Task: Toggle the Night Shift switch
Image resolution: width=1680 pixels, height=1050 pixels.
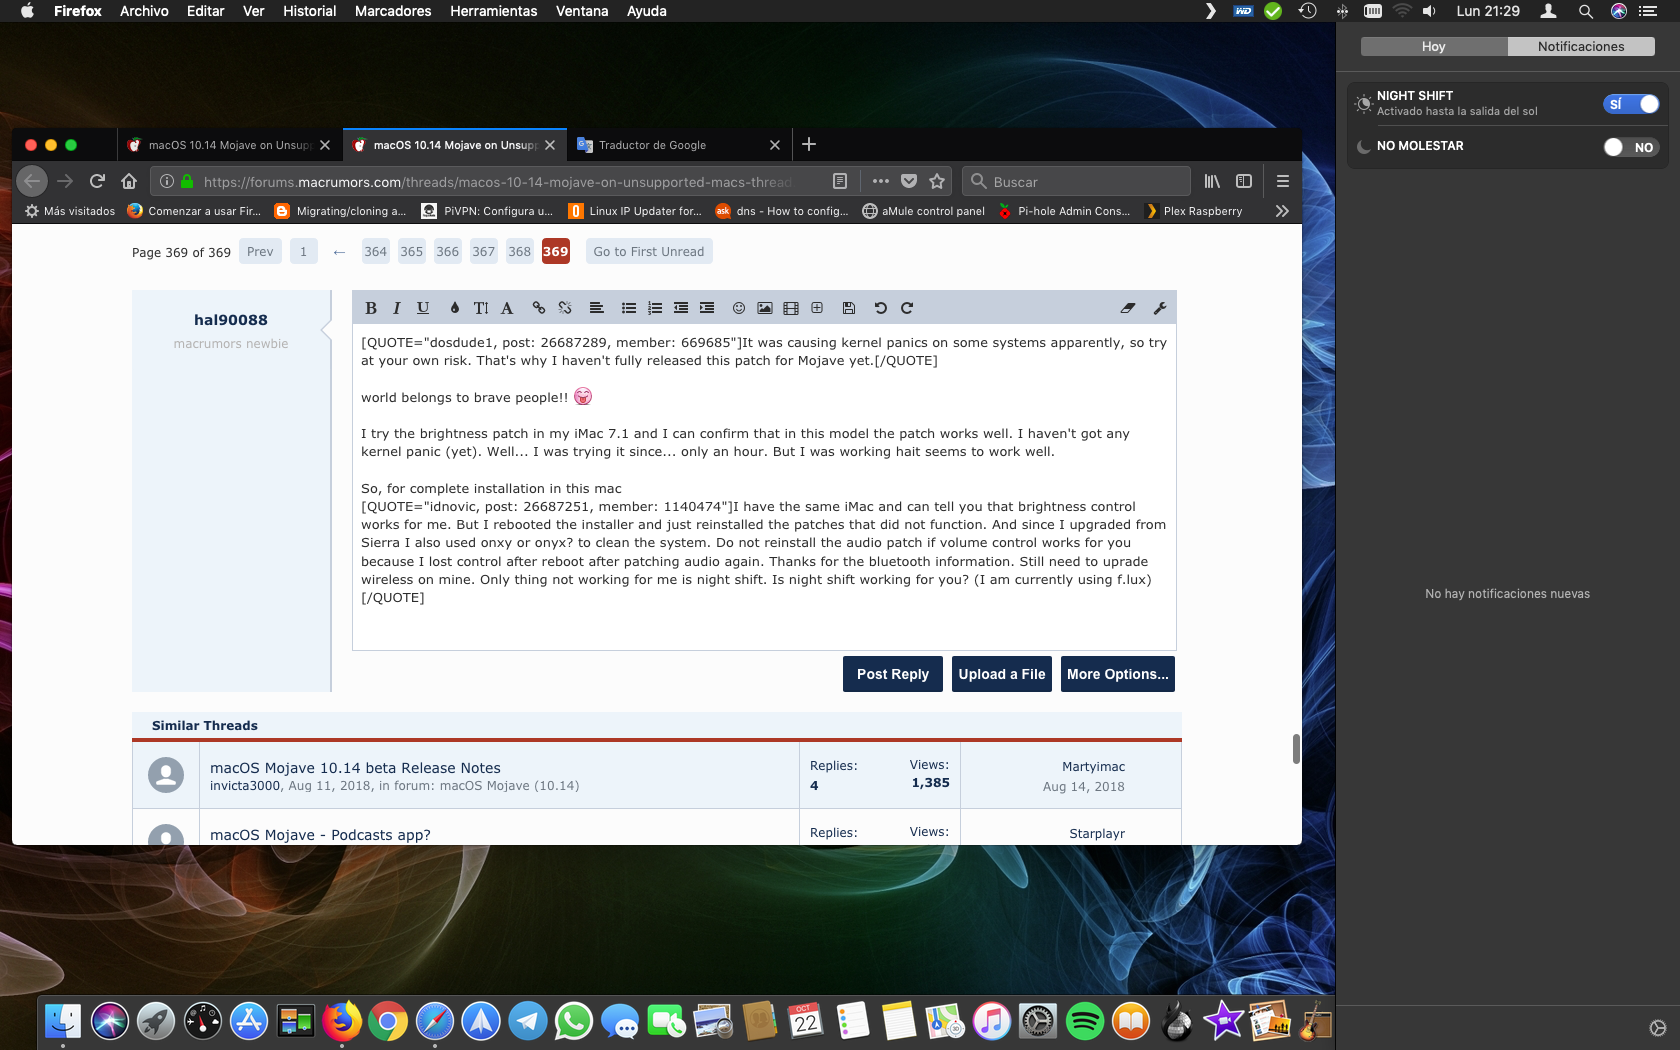Action: tap(1631, 104)
